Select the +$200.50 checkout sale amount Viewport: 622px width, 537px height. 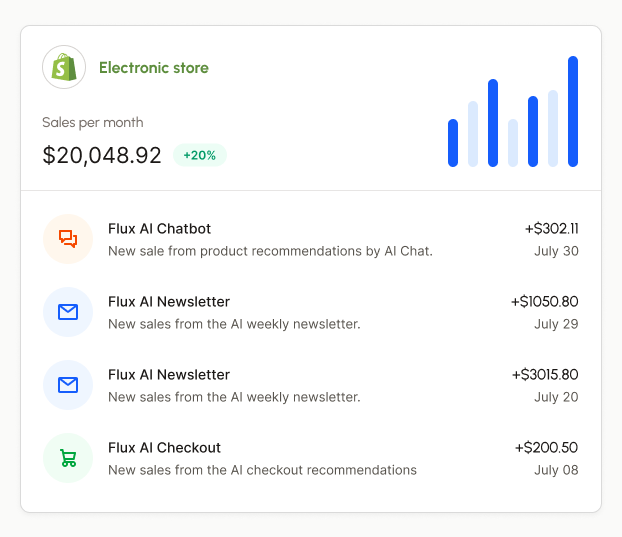pos(546,447)
